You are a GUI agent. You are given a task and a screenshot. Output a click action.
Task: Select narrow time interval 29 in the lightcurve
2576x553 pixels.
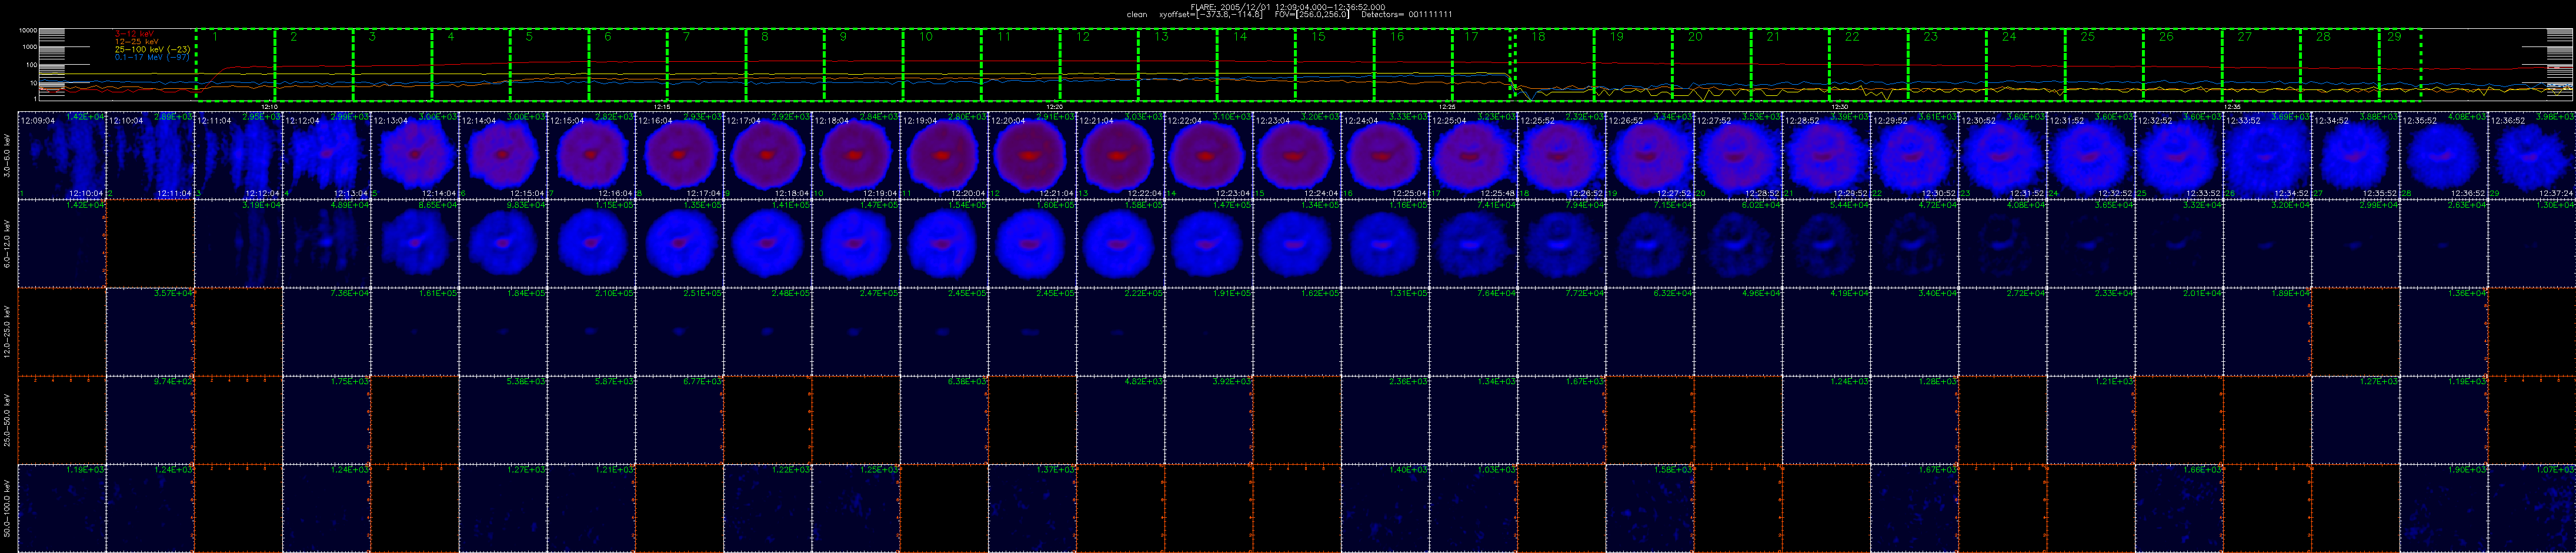[2400, 65]
